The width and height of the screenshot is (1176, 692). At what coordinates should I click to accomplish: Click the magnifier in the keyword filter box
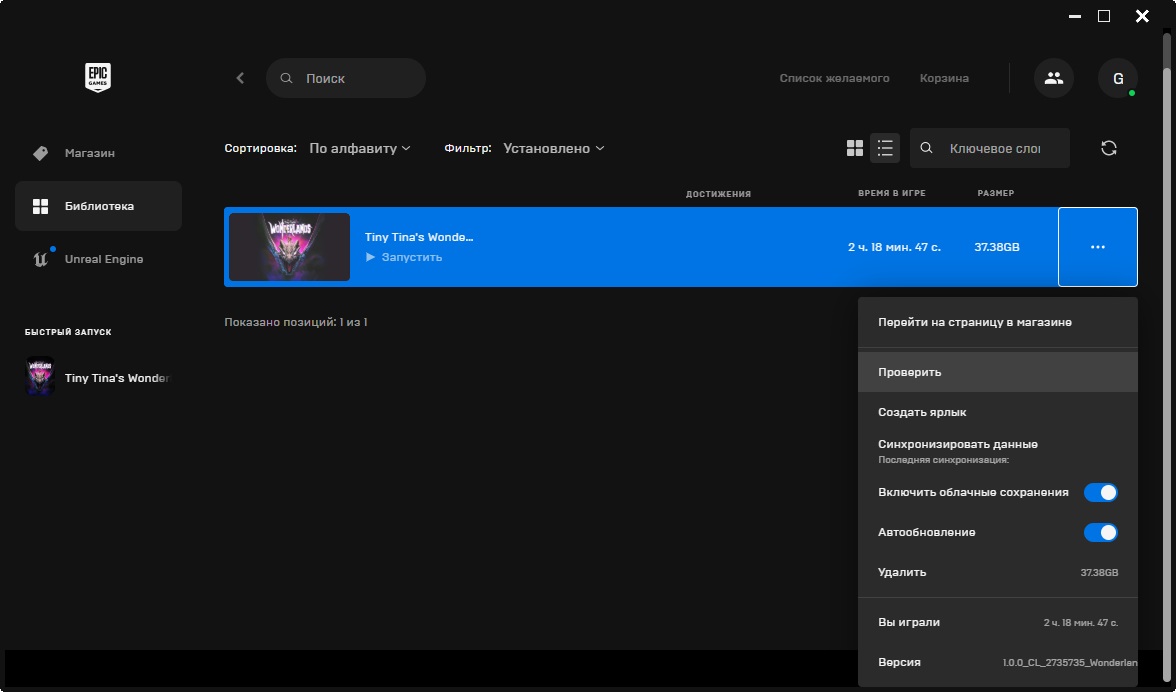(926, 148)
